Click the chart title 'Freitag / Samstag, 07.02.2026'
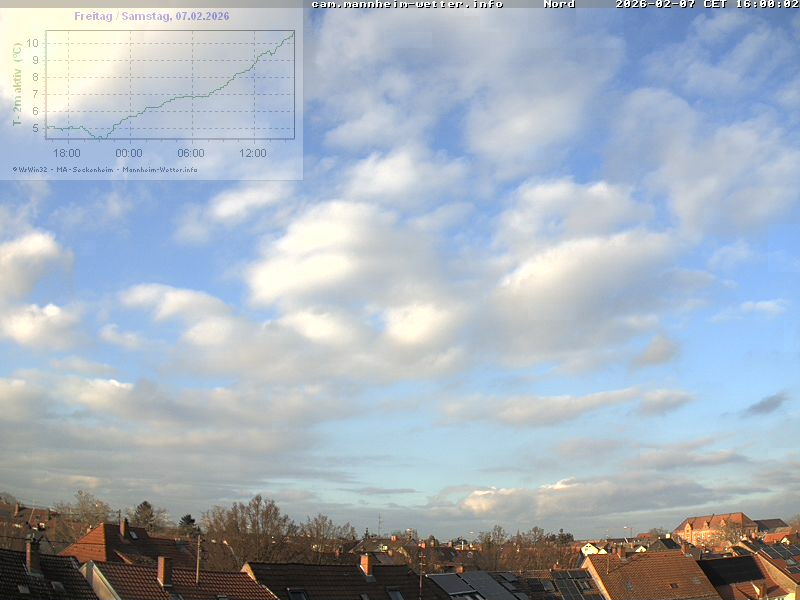The width and height of the screenshot is (800, 600). (151, 16)
